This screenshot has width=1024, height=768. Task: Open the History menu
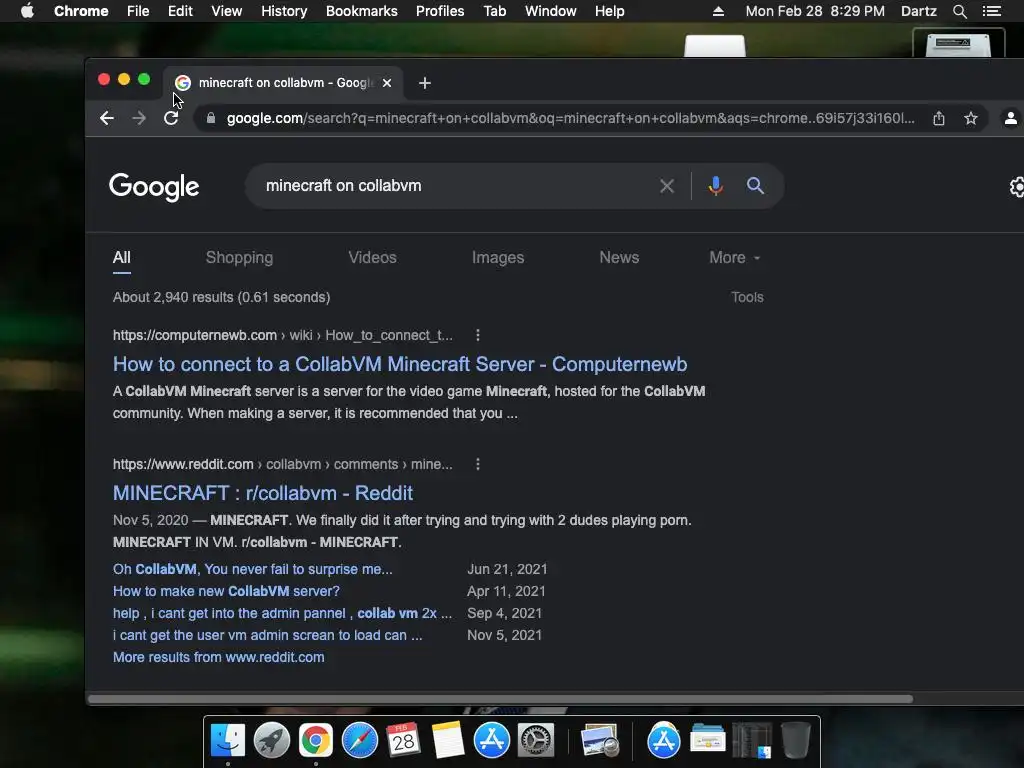pos(284,11)
